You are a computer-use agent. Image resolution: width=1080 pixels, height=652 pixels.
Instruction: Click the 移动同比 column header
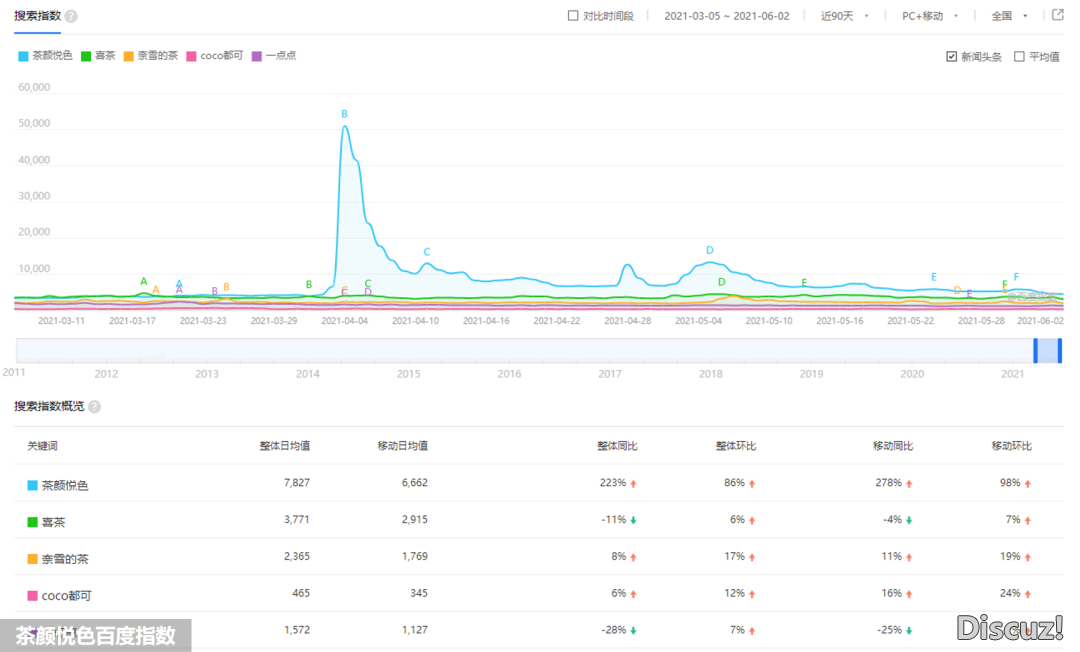click(x=893, y=446)
